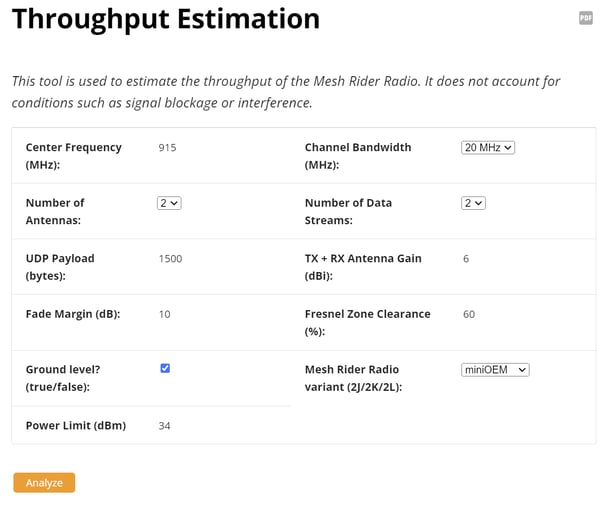Click the Throughput Estimation heading
Viewport: 600px width, 505px height.
pyautogui.click(x=166, y=19)
